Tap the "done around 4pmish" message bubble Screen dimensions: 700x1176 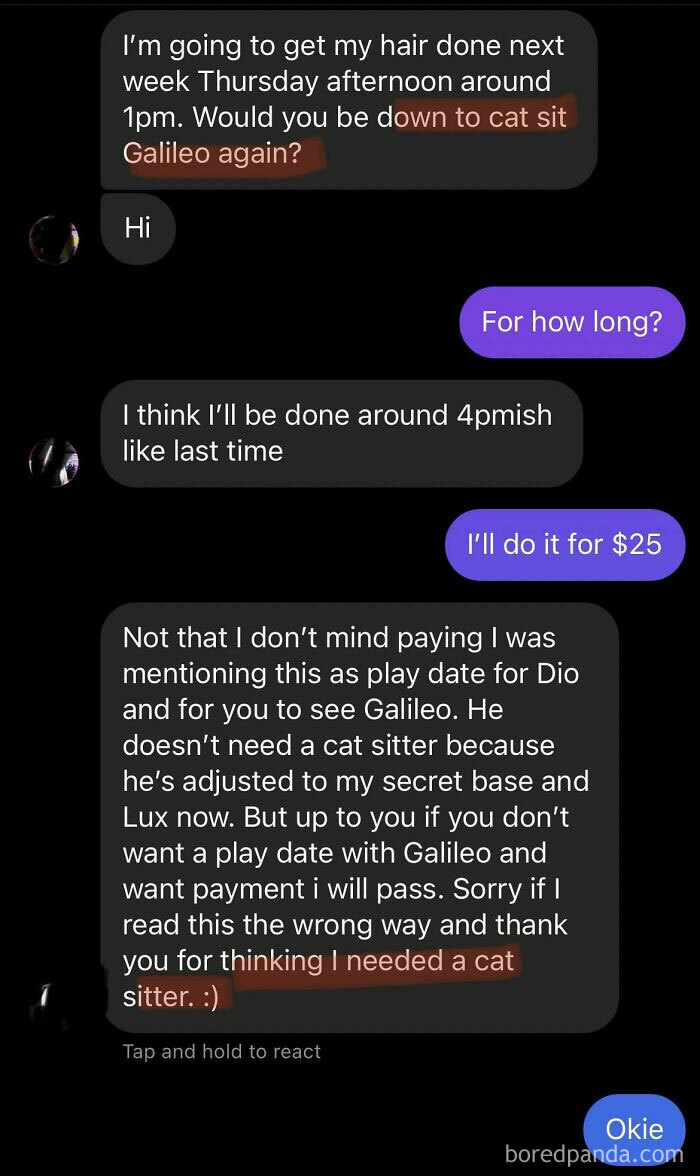[341, 434]
